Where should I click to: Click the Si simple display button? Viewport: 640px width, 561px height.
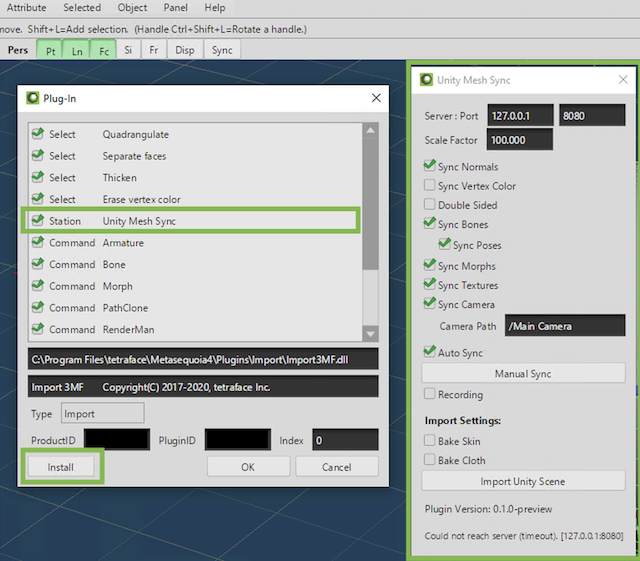click(128, 50)
